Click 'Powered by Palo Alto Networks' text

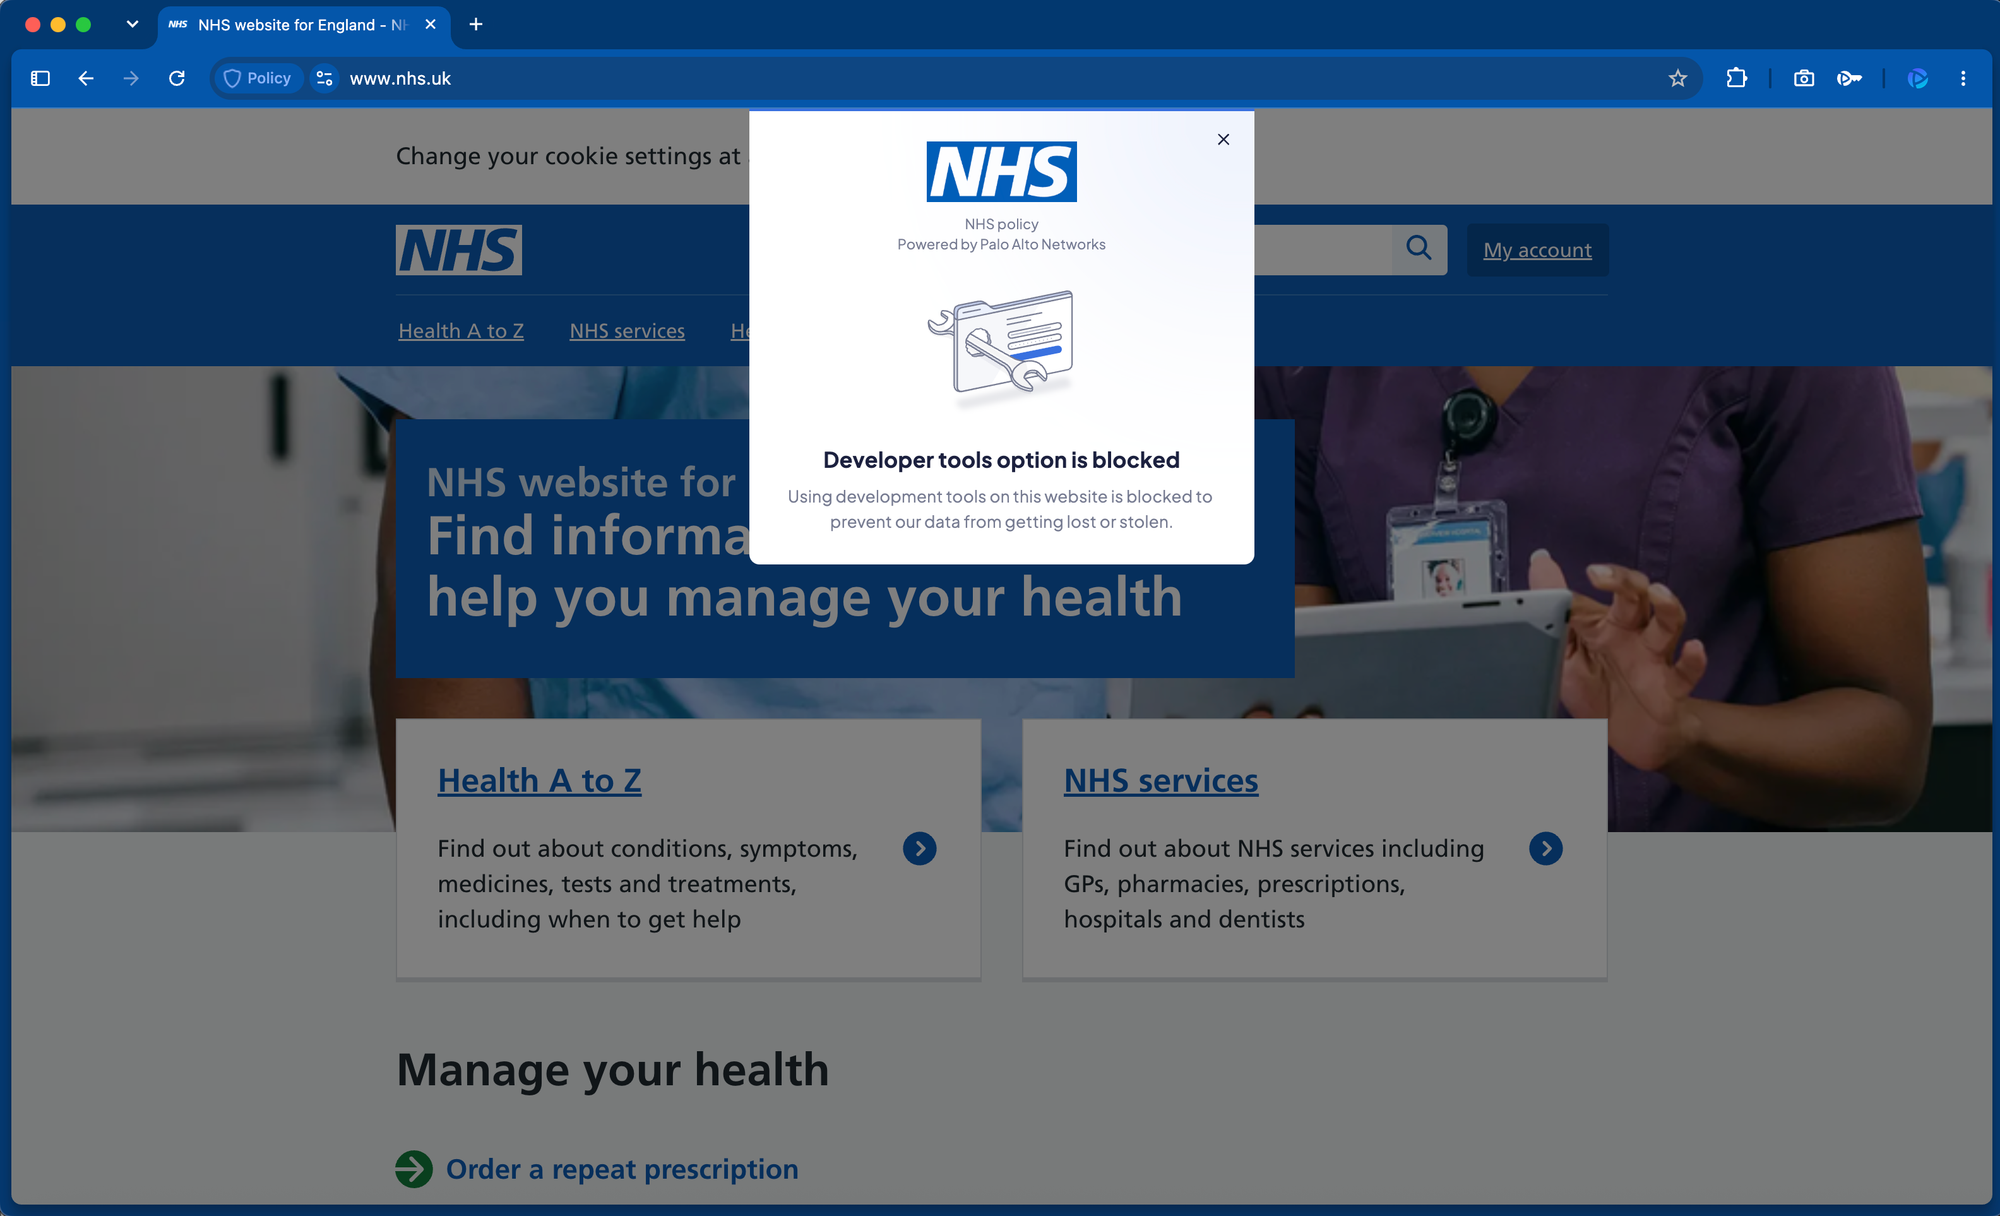(x=1001, y=244)
